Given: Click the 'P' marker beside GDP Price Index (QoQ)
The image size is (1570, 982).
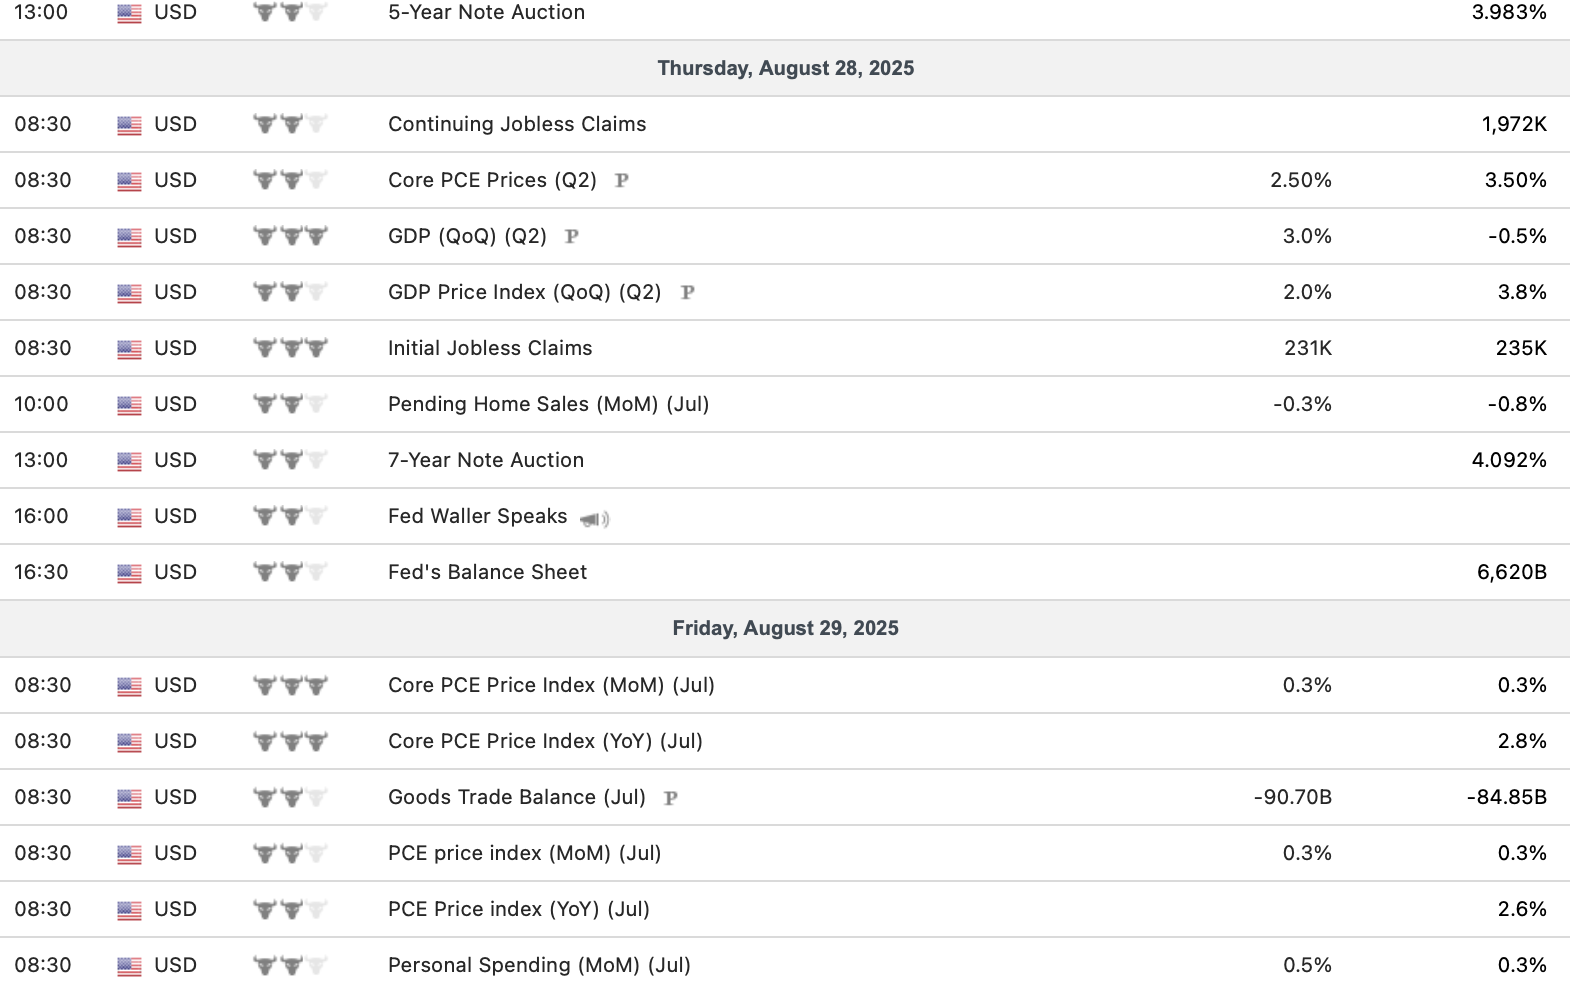Looking at the screenshot, I should (687, 292).
